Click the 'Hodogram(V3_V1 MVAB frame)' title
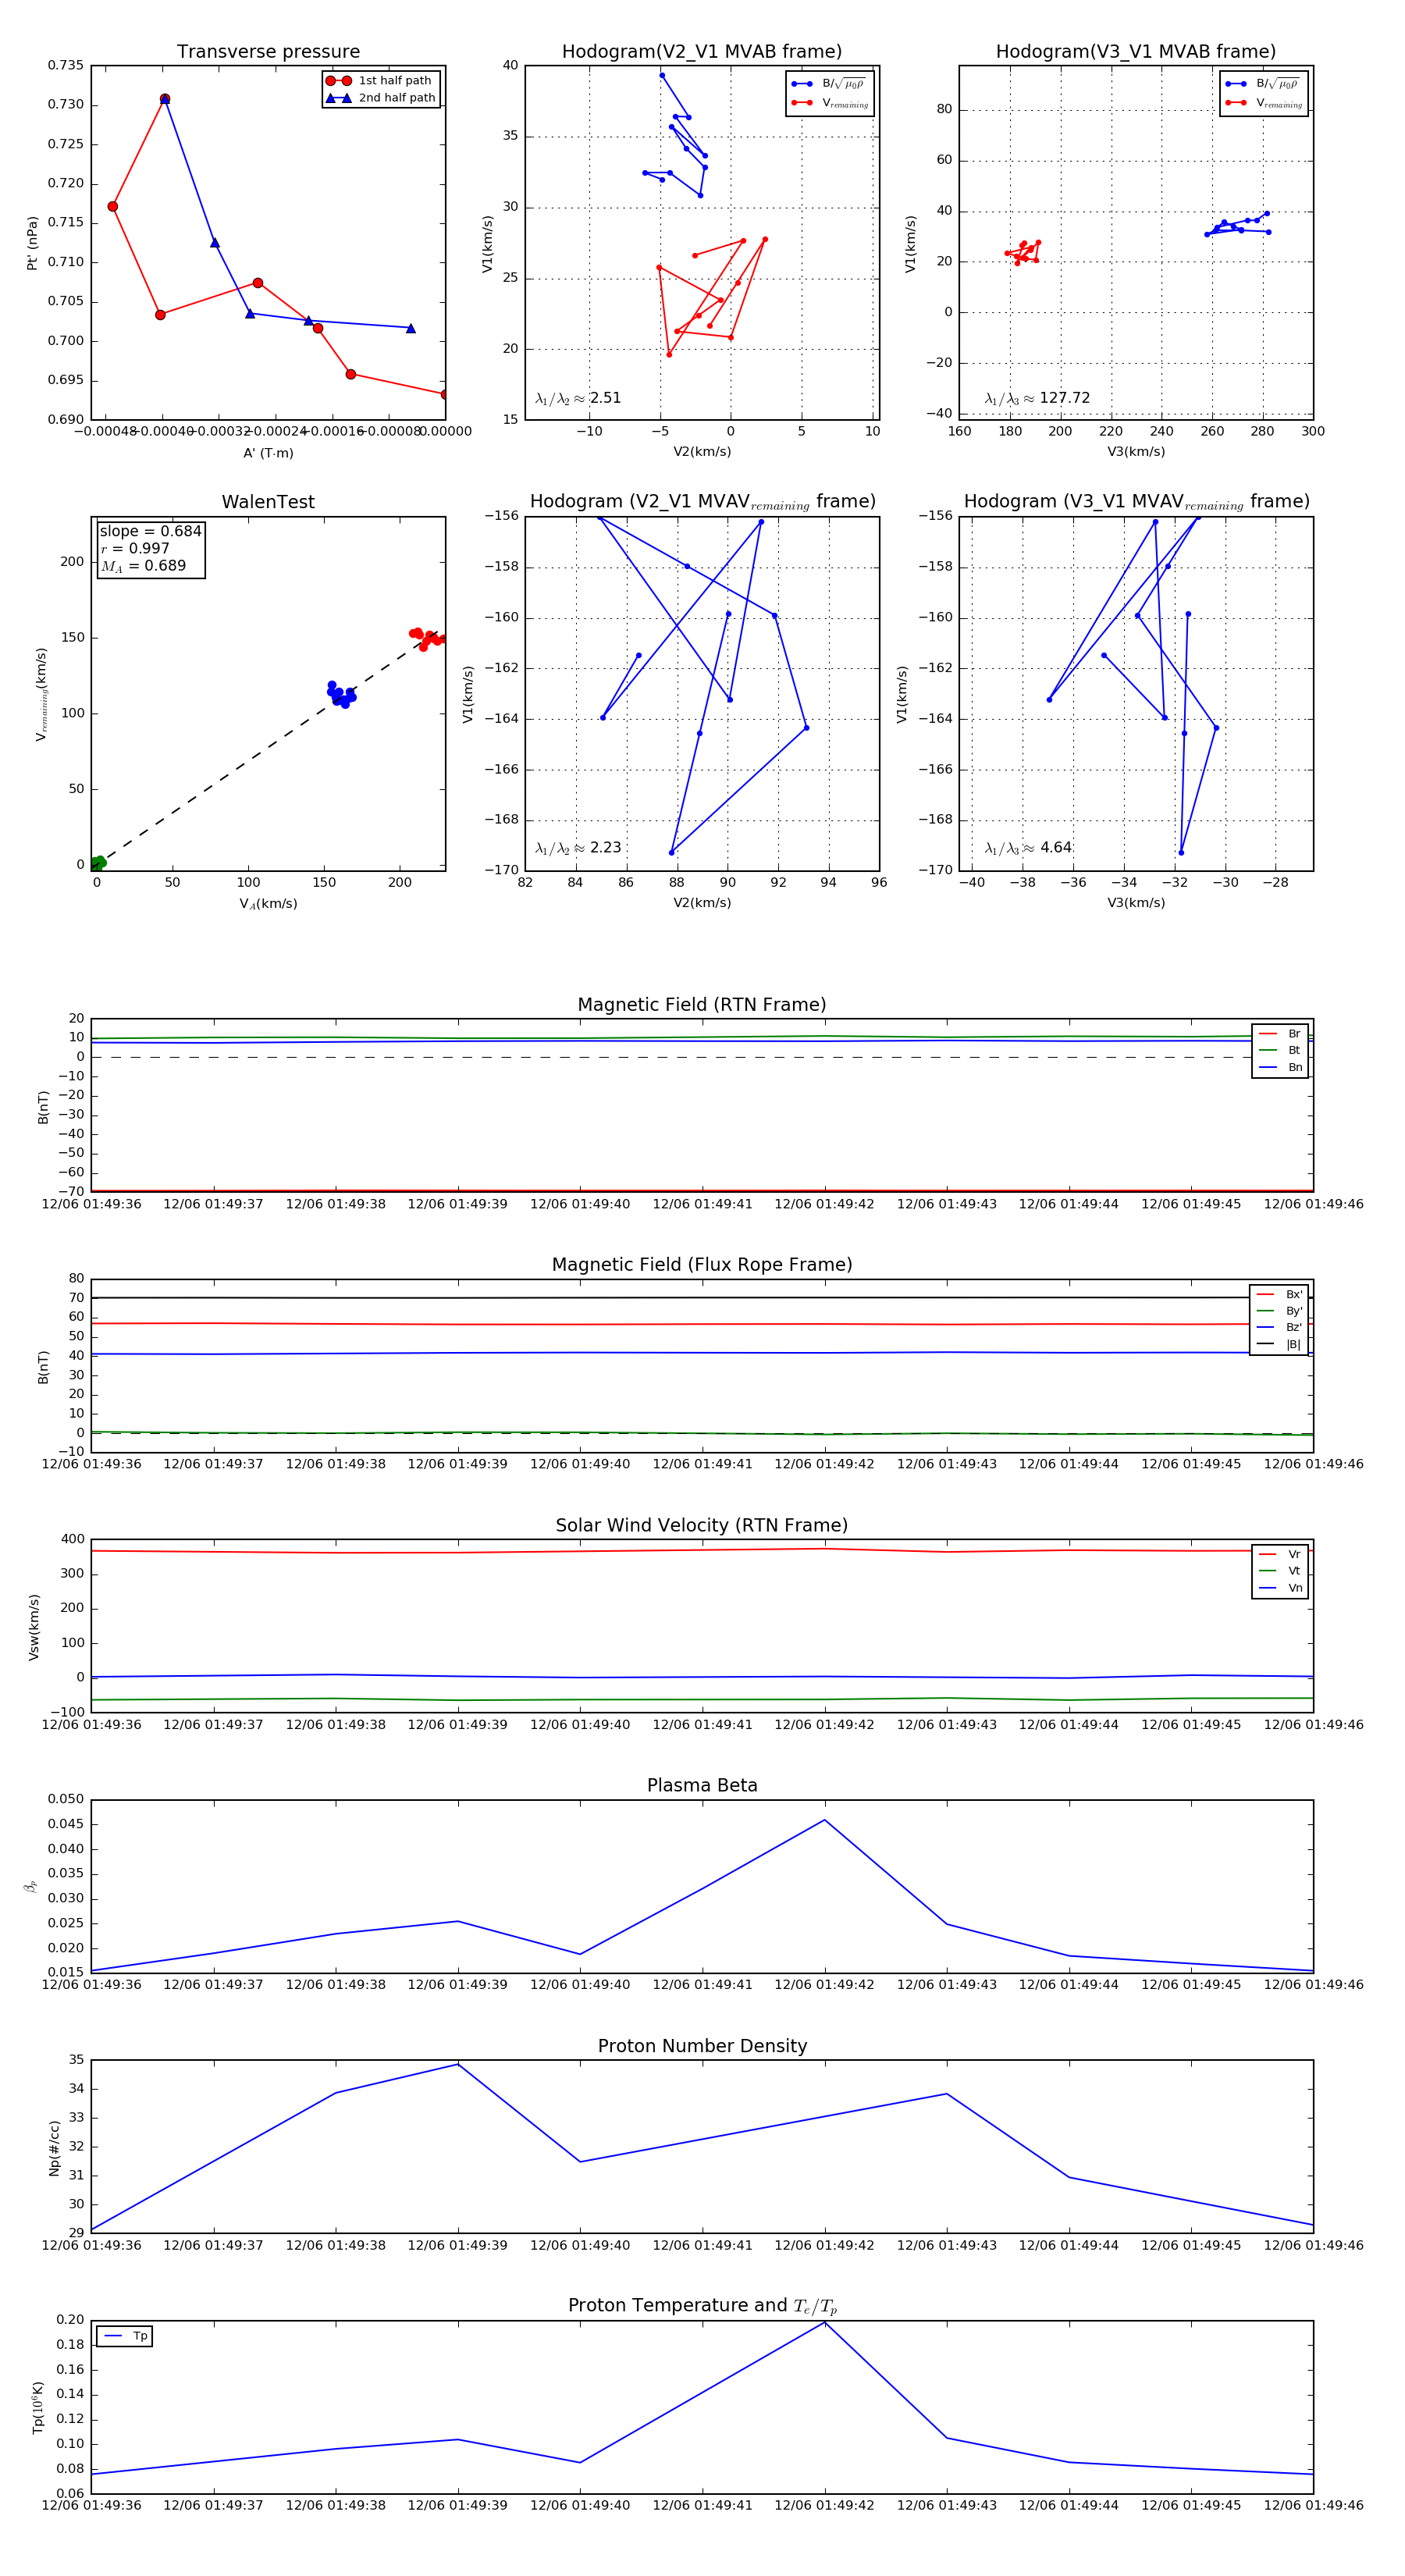The width and height of the screenshot is (1405, 2576). point(1136,52)
